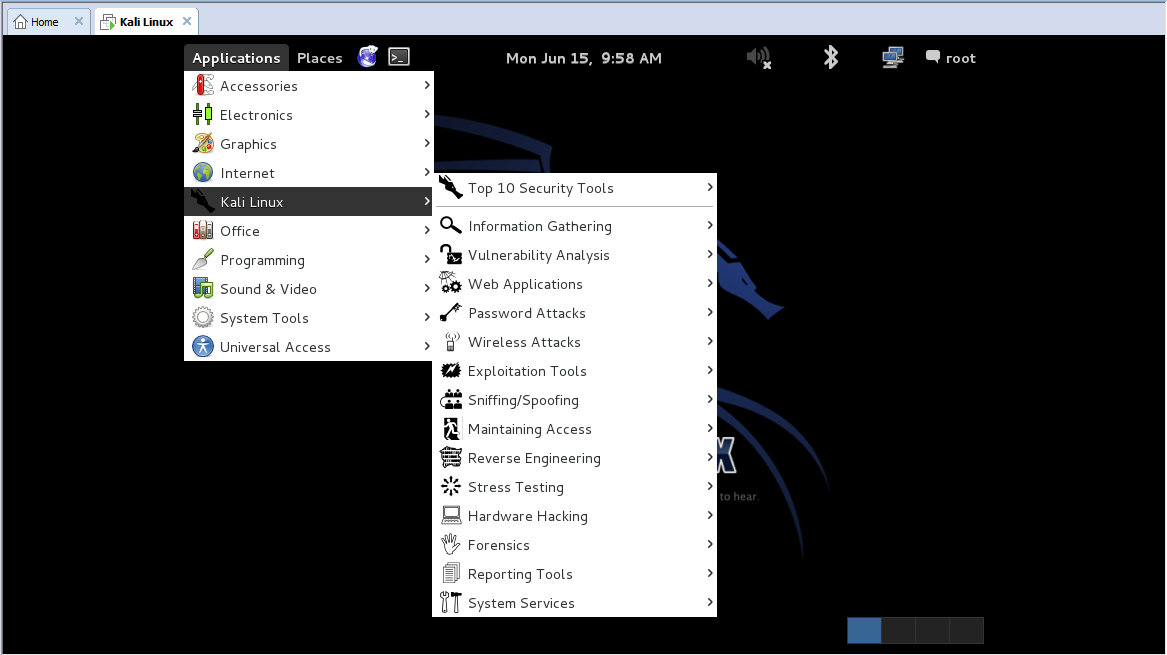Open Top 10 Security Tools
Viewport: 1167px width, 655px height.
point(575,188)
